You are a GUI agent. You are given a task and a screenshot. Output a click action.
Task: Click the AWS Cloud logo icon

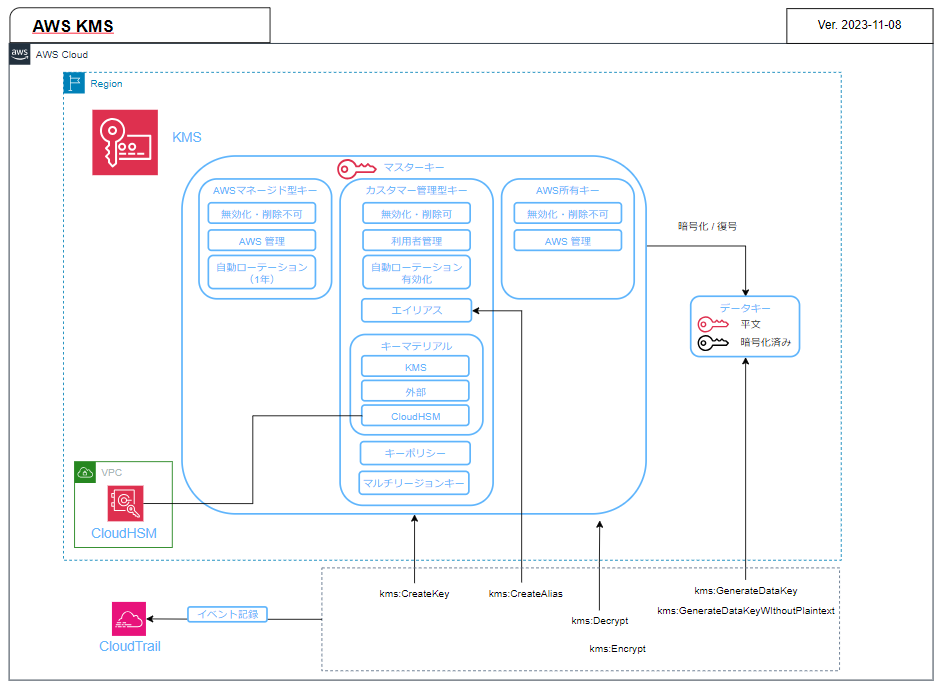point(19,54)
